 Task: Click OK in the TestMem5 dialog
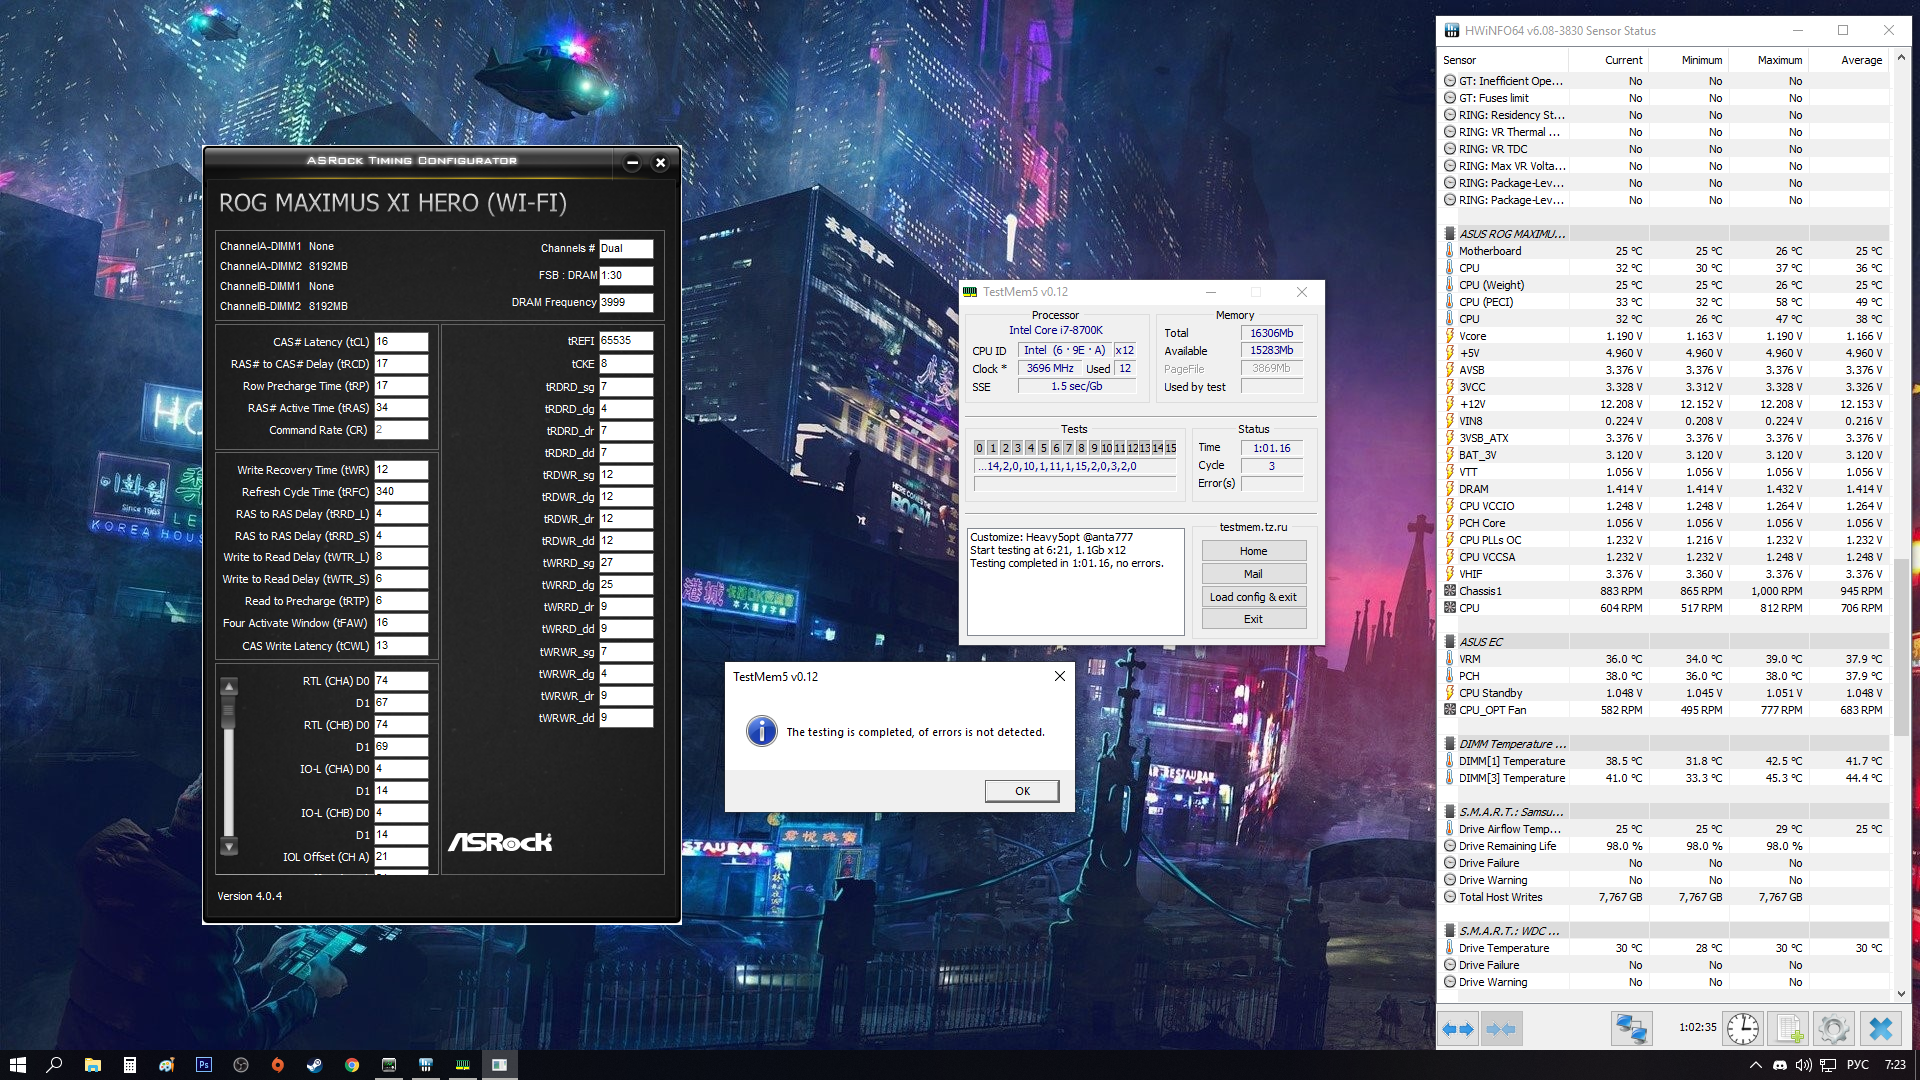pos(1021,791)
